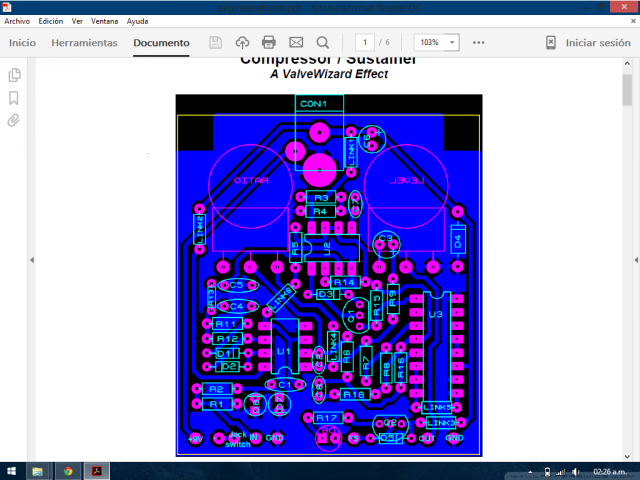
Task: Open Chrome from the Windows taskbar
Action: tap(68, 471)
